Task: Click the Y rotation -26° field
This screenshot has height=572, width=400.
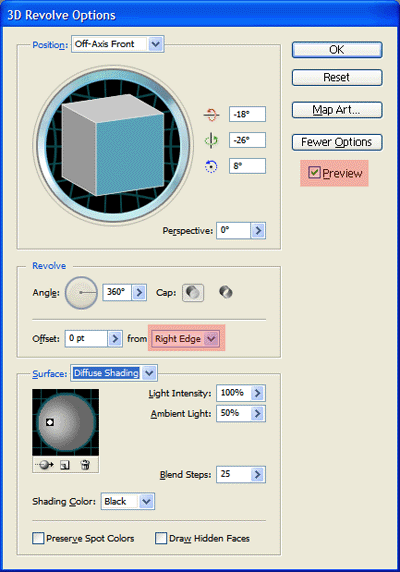Action: 247,140
